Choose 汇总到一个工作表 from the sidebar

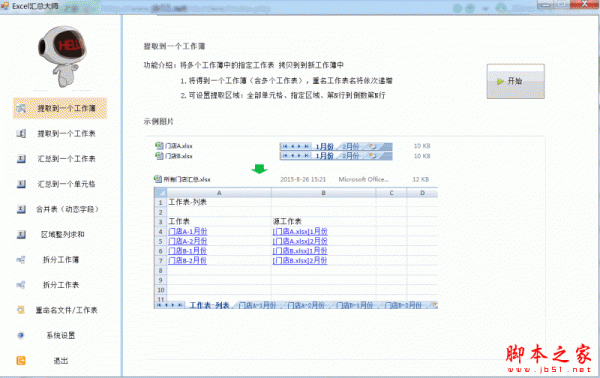pyautogui.click(x=60, y=159)
